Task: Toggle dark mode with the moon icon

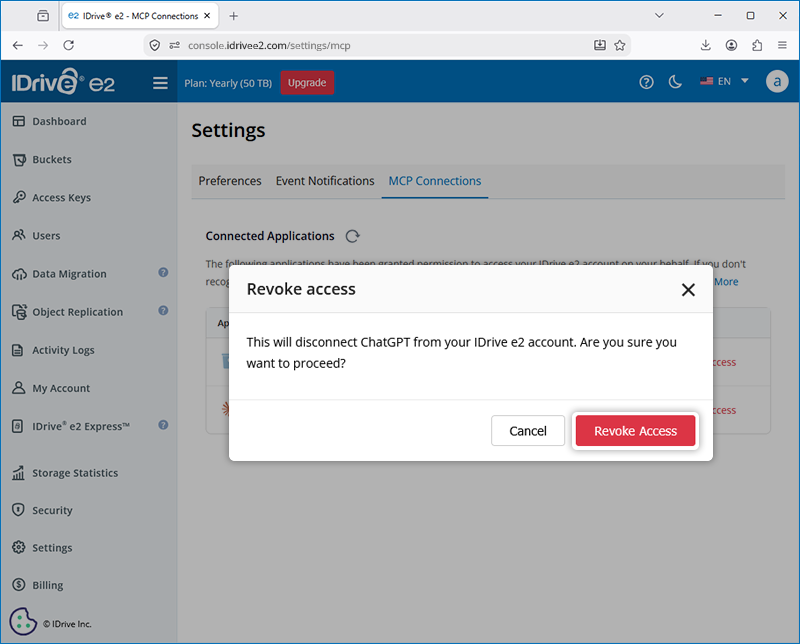Action: tap(675, 82)
